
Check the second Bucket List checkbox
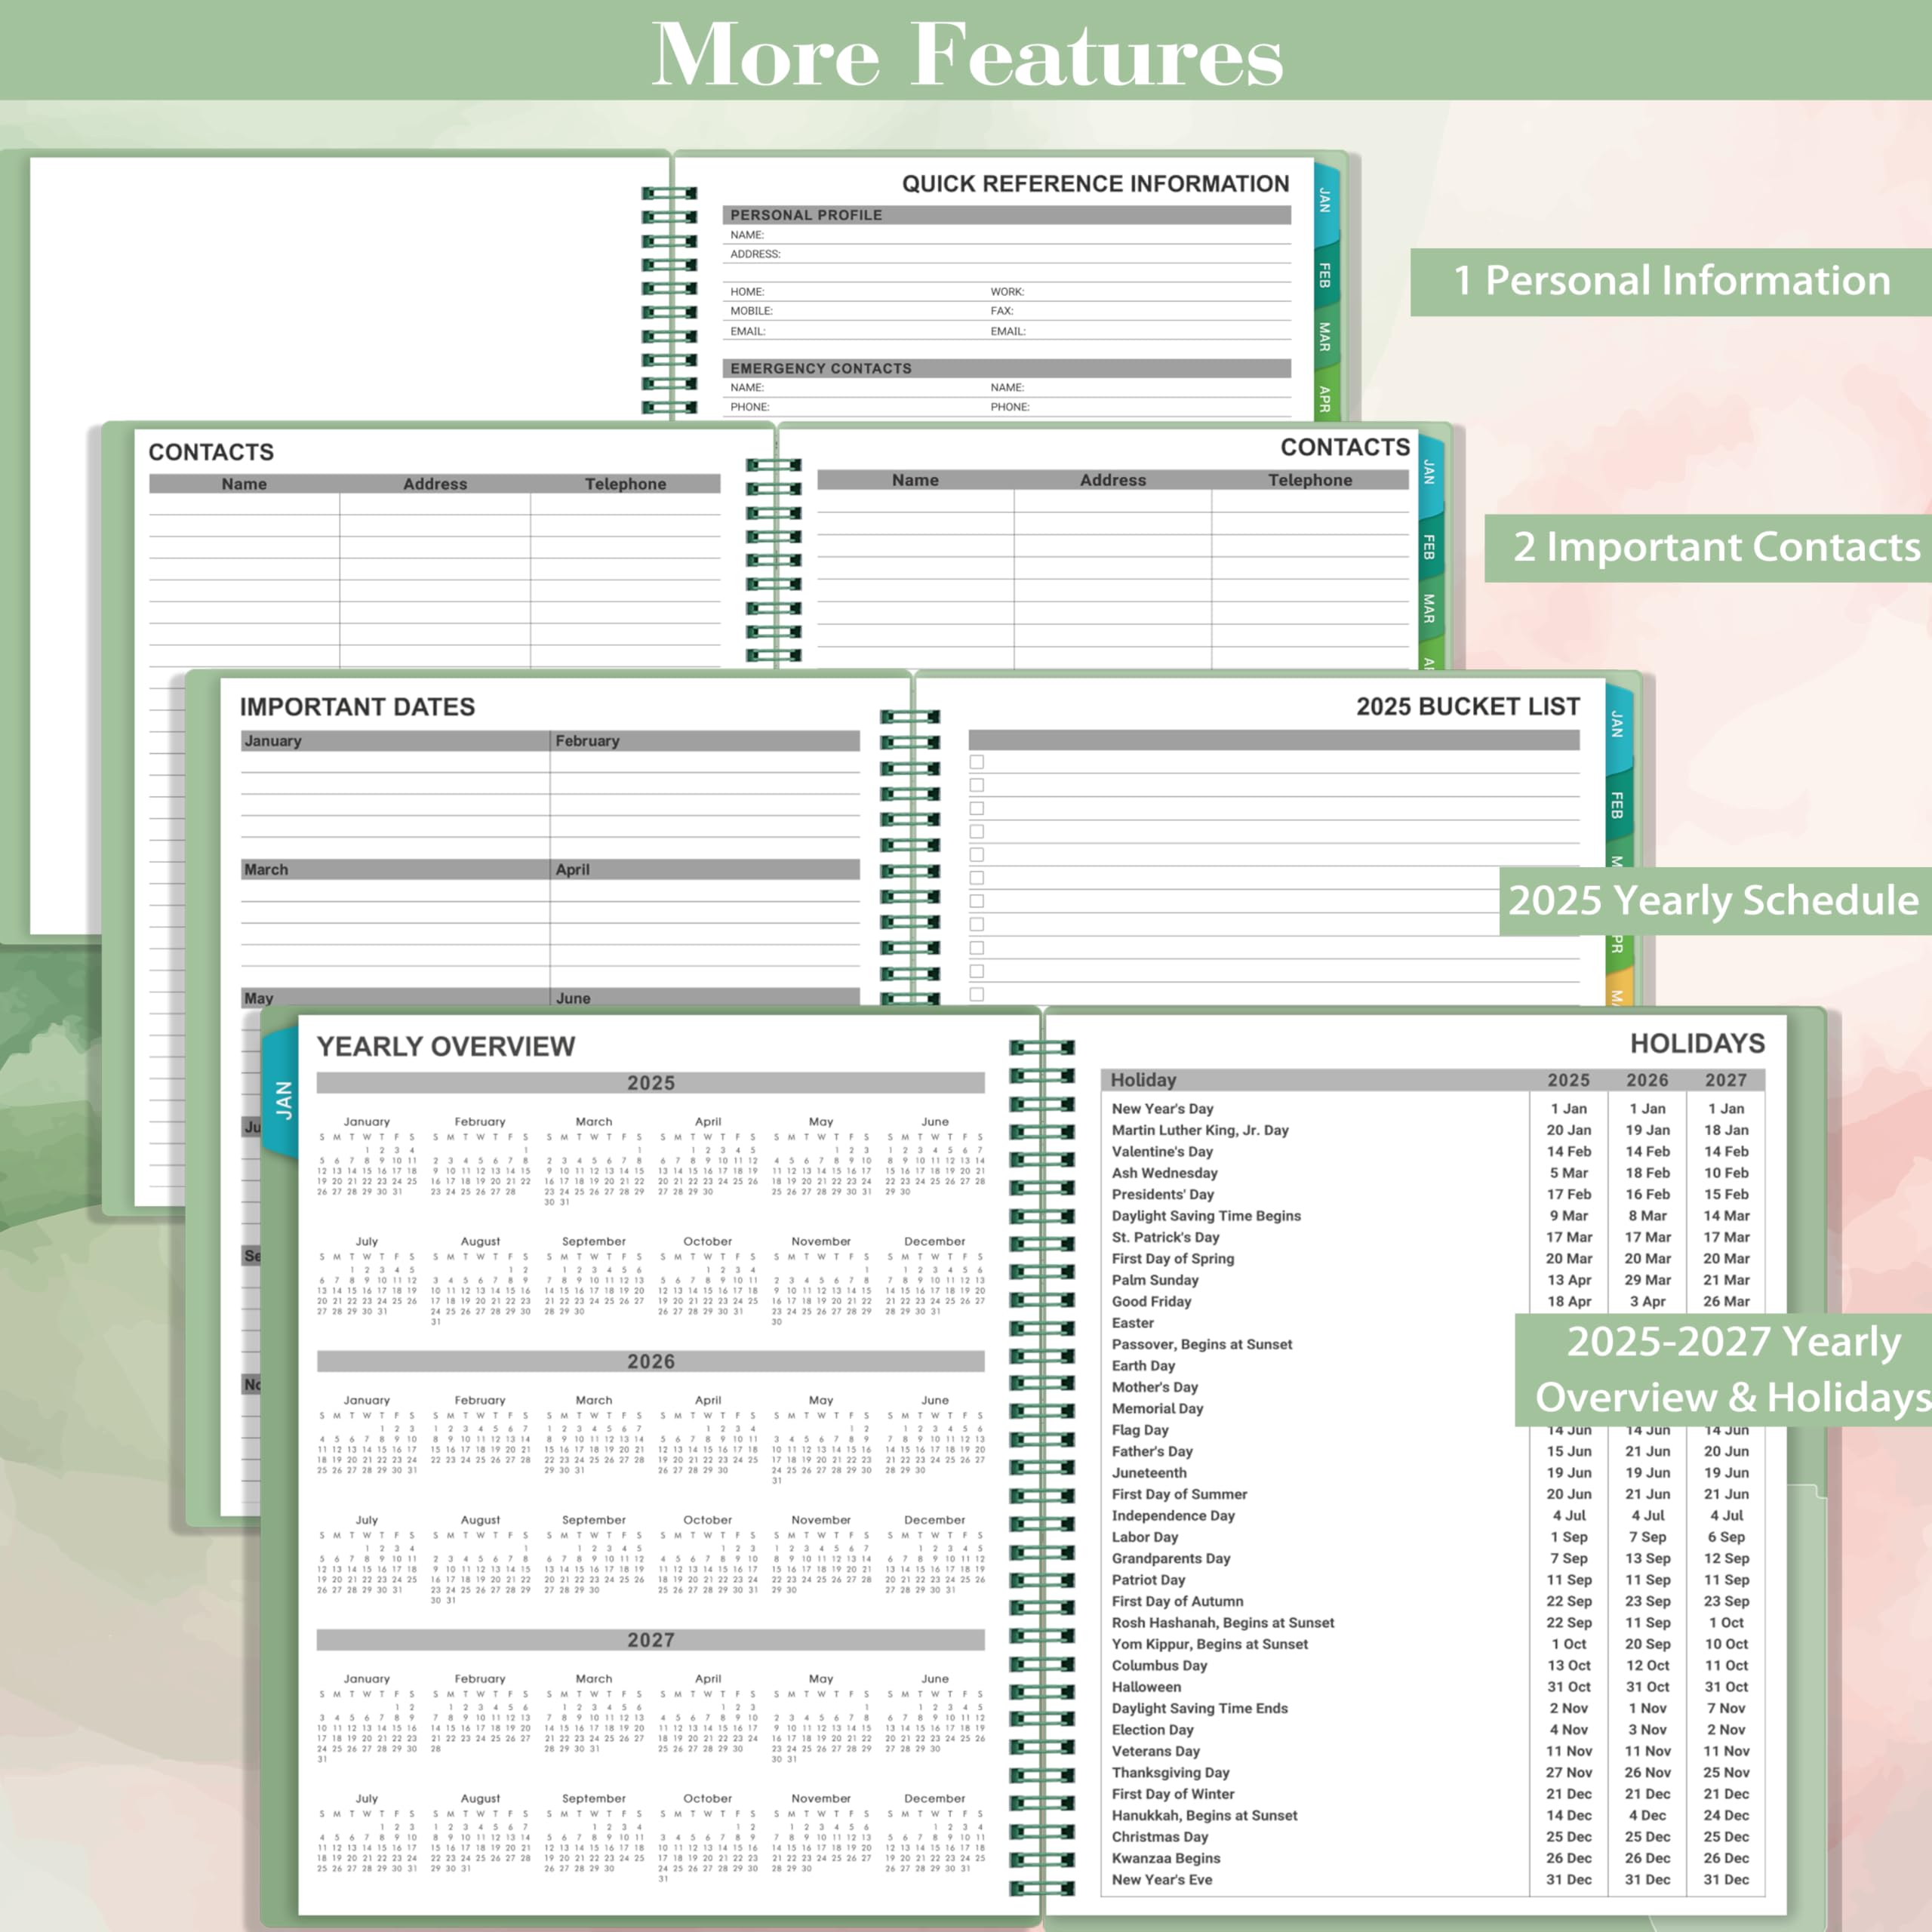[977, 784]
